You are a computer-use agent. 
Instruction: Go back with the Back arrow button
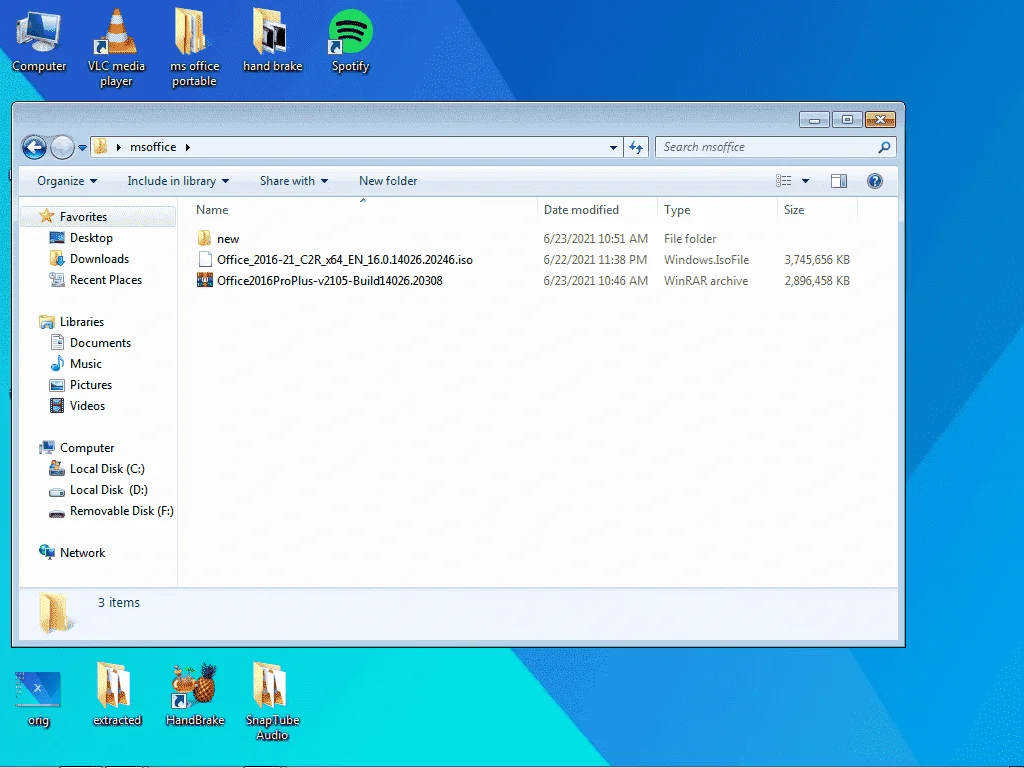[34, 148]
